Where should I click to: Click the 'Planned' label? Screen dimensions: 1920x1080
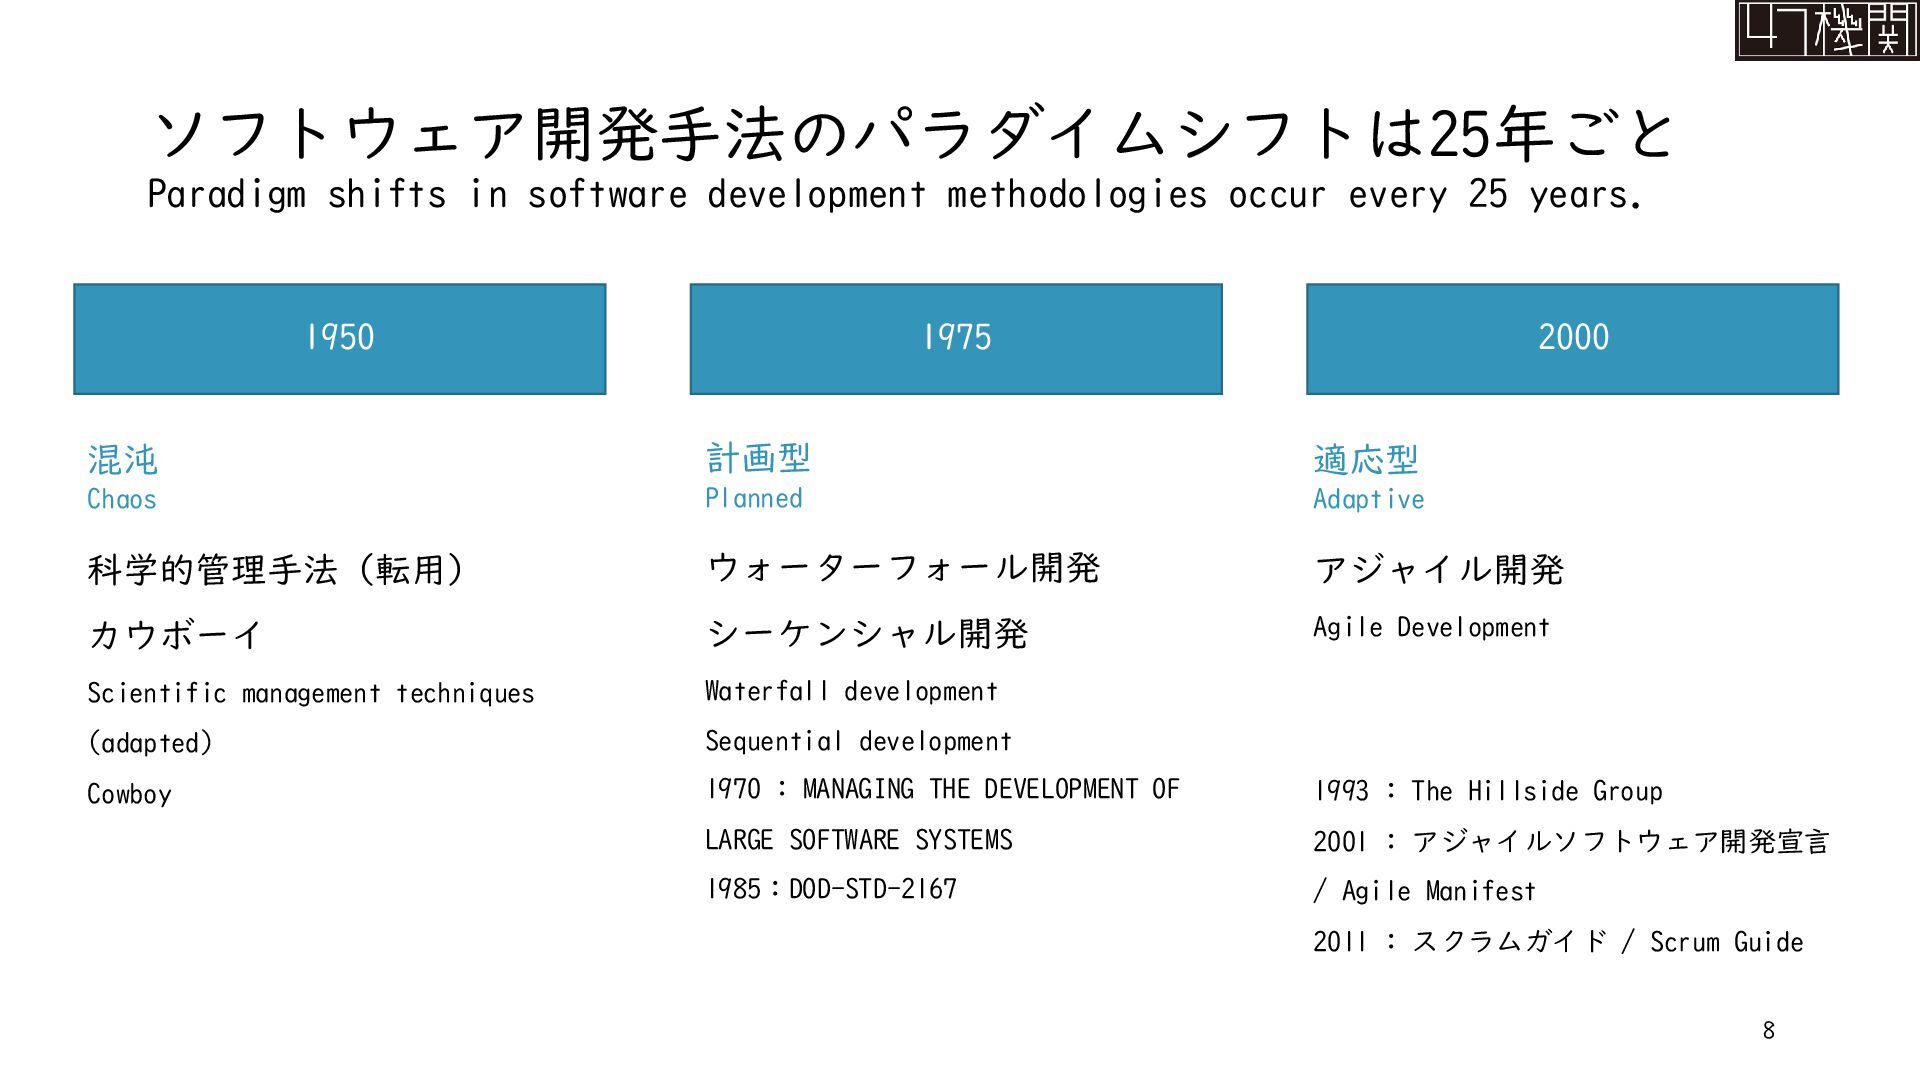754,498
